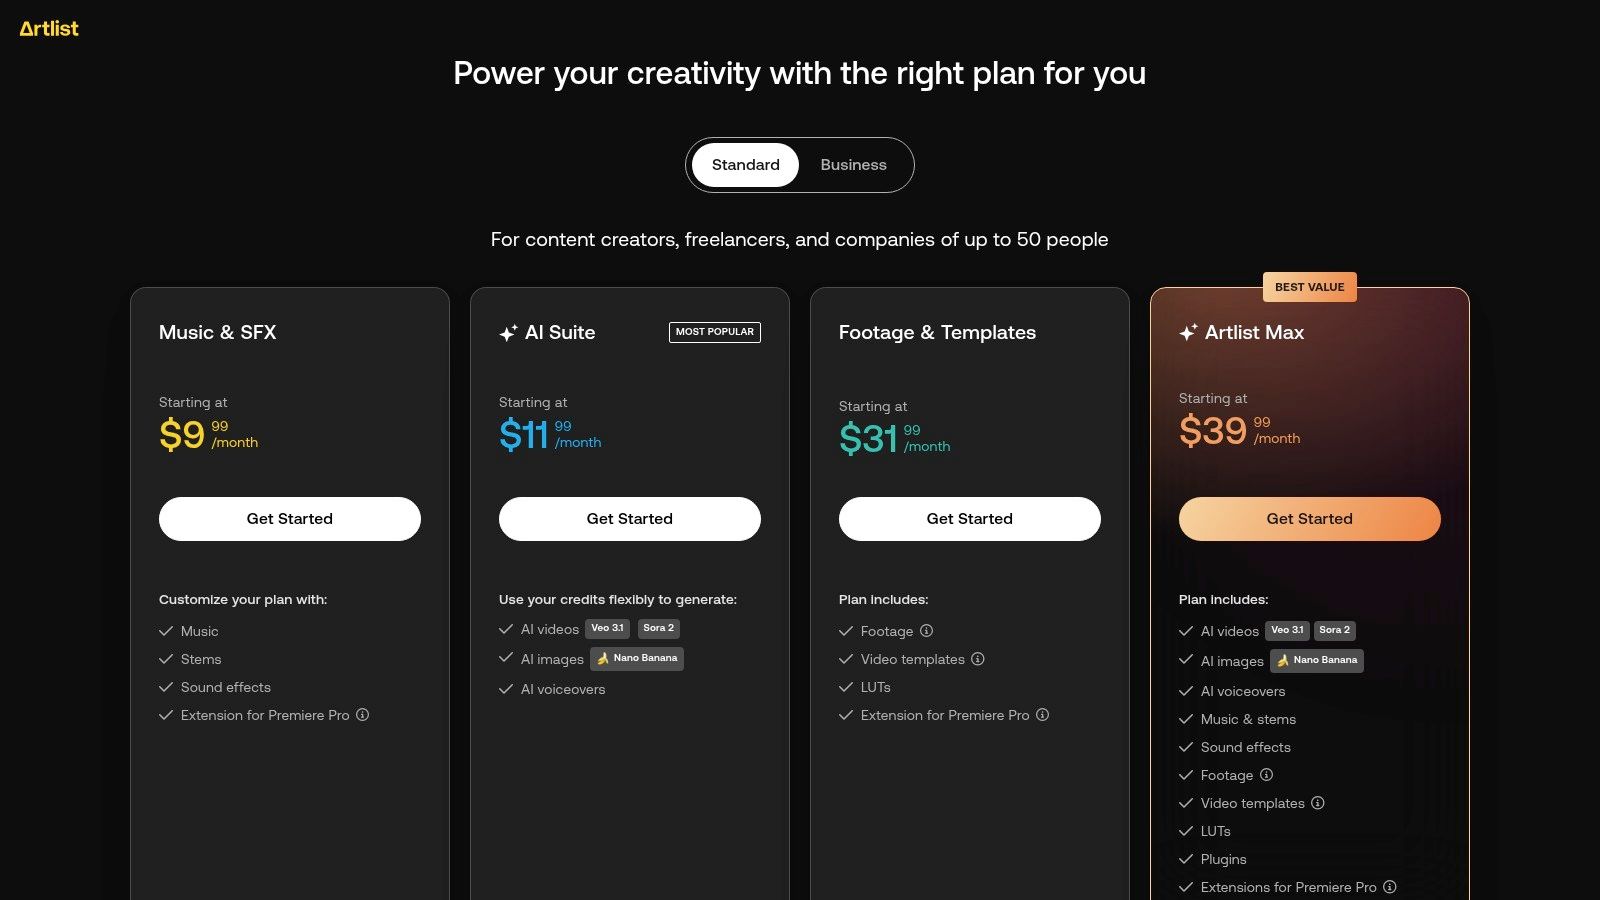Click the Artlist logo
Image resolution: width=1600 pixels, height=900 pixels.
(x=49, y=29)
